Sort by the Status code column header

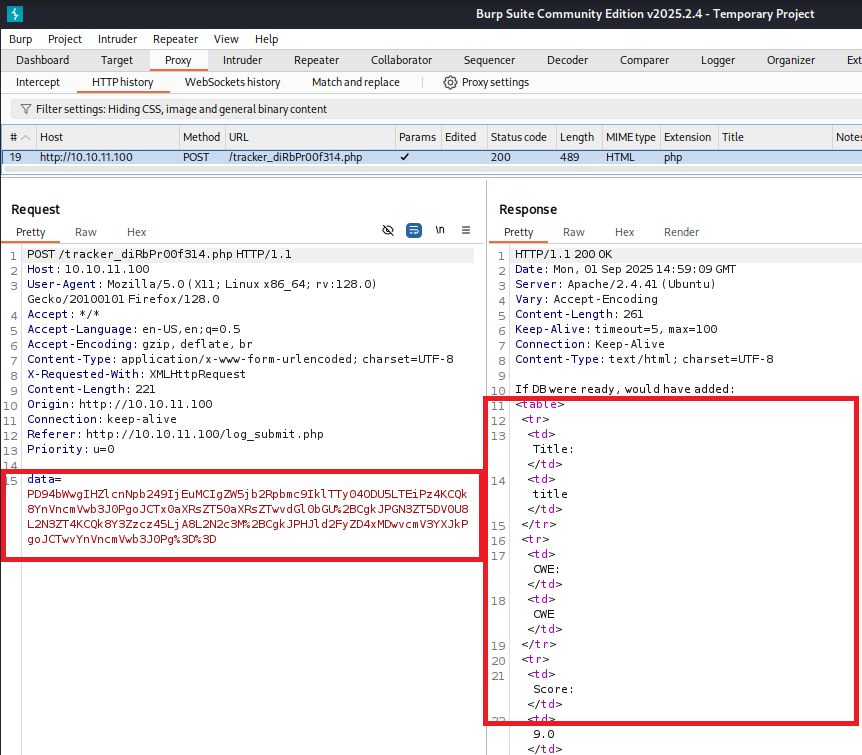pyautogui.click(x=518, y=137)
